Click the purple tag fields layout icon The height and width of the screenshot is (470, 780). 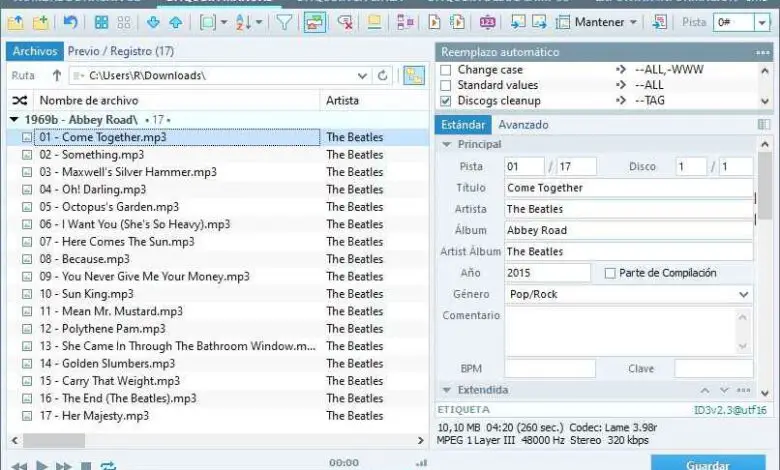[405, 22]
